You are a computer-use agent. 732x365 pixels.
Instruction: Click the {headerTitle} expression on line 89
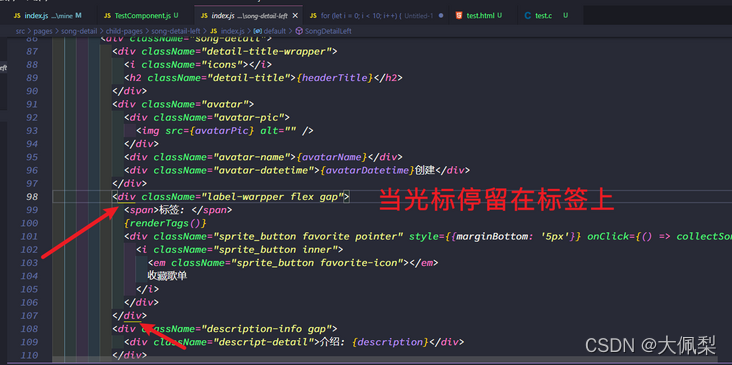click(x=335, y=78)
